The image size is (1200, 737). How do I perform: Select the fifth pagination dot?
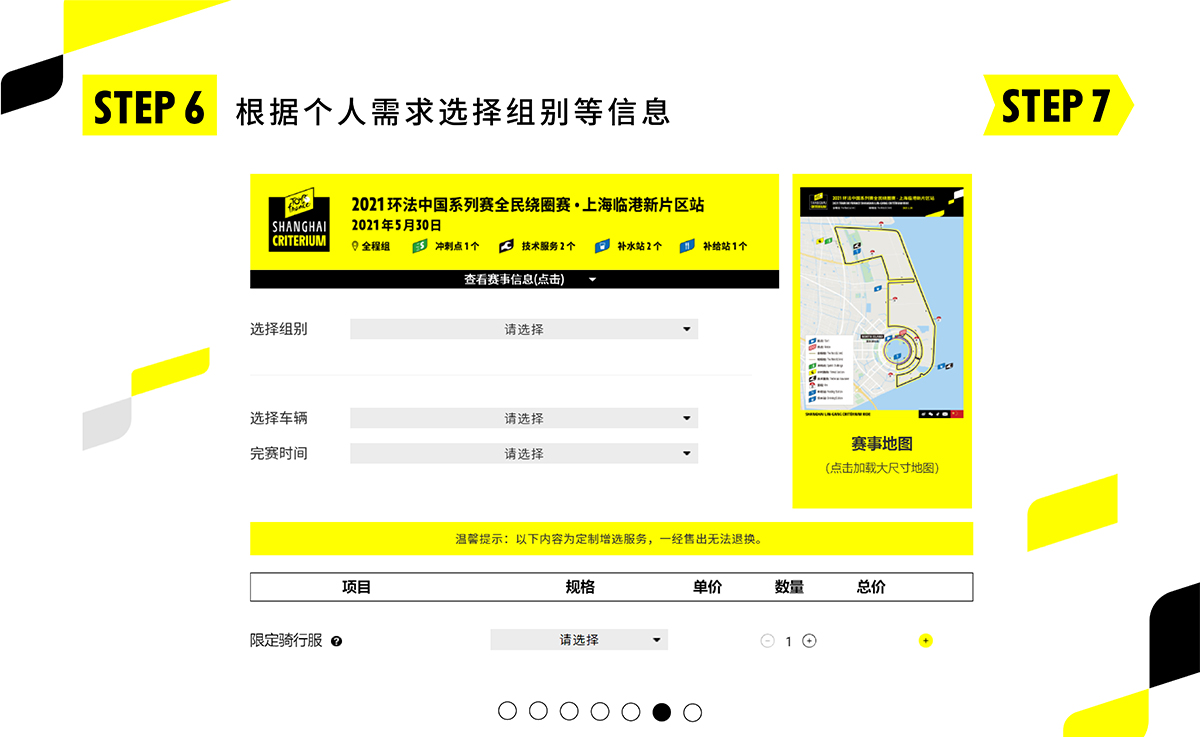click(x=631, y=711)
